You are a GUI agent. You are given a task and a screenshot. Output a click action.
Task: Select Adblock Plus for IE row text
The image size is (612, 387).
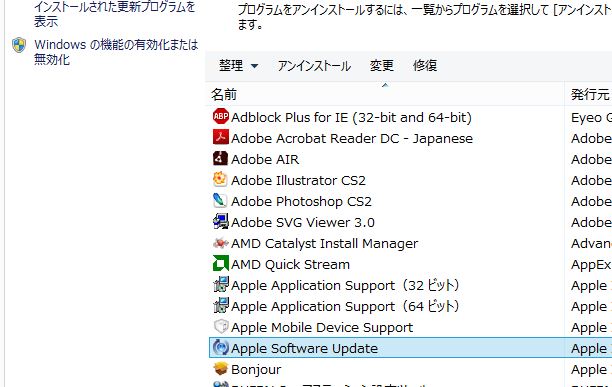351,117
